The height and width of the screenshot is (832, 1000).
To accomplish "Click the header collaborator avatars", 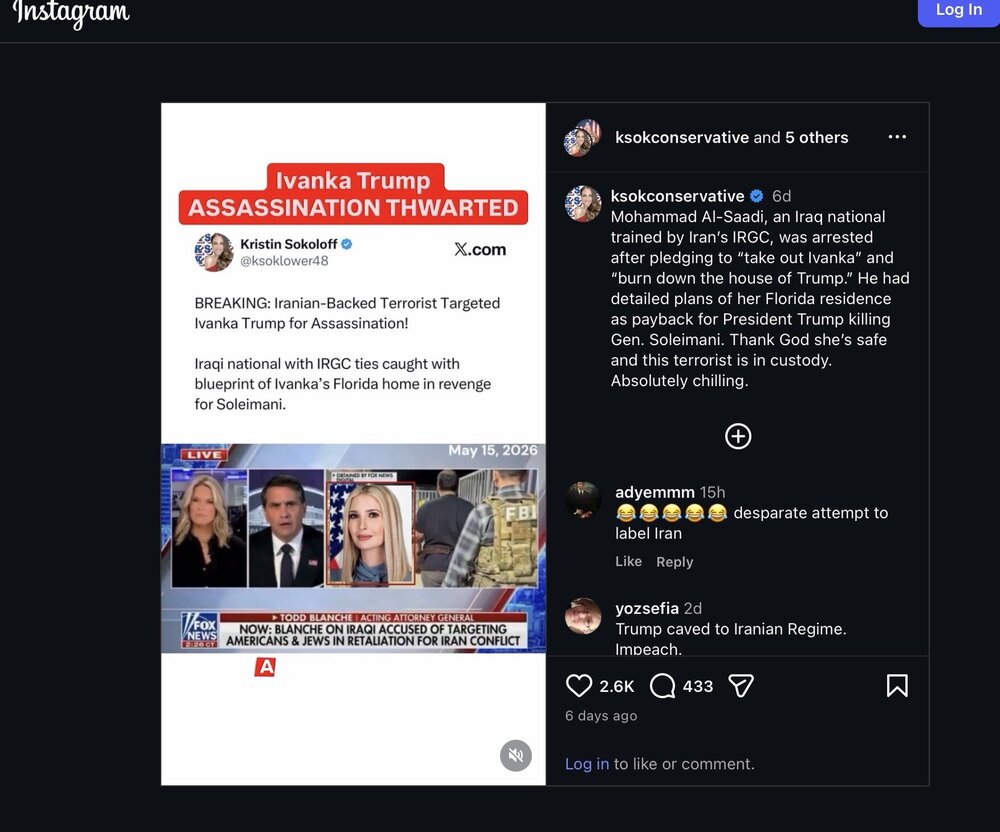I will coord(582,137).
